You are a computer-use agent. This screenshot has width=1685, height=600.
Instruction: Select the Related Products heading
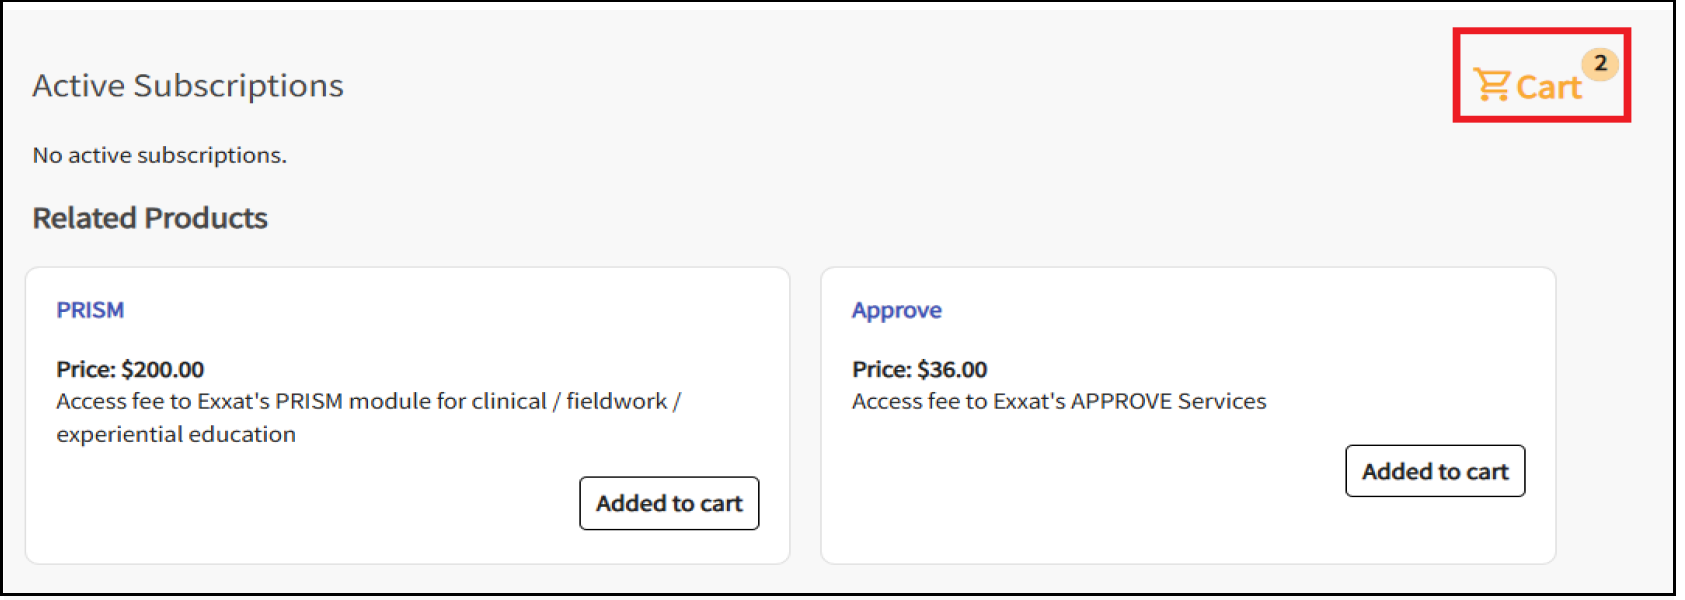(150, 218)
